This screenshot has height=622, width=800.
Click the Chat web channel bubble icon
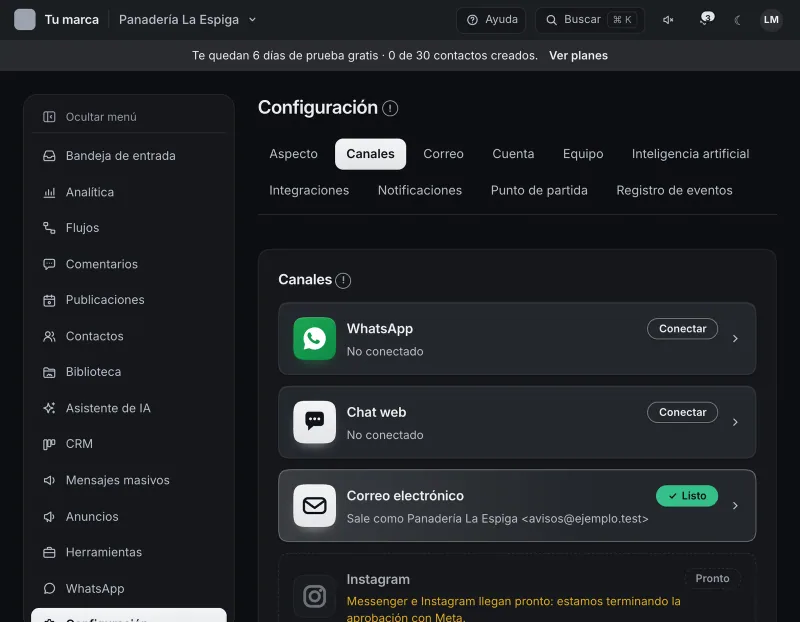[x=314, y=422]
